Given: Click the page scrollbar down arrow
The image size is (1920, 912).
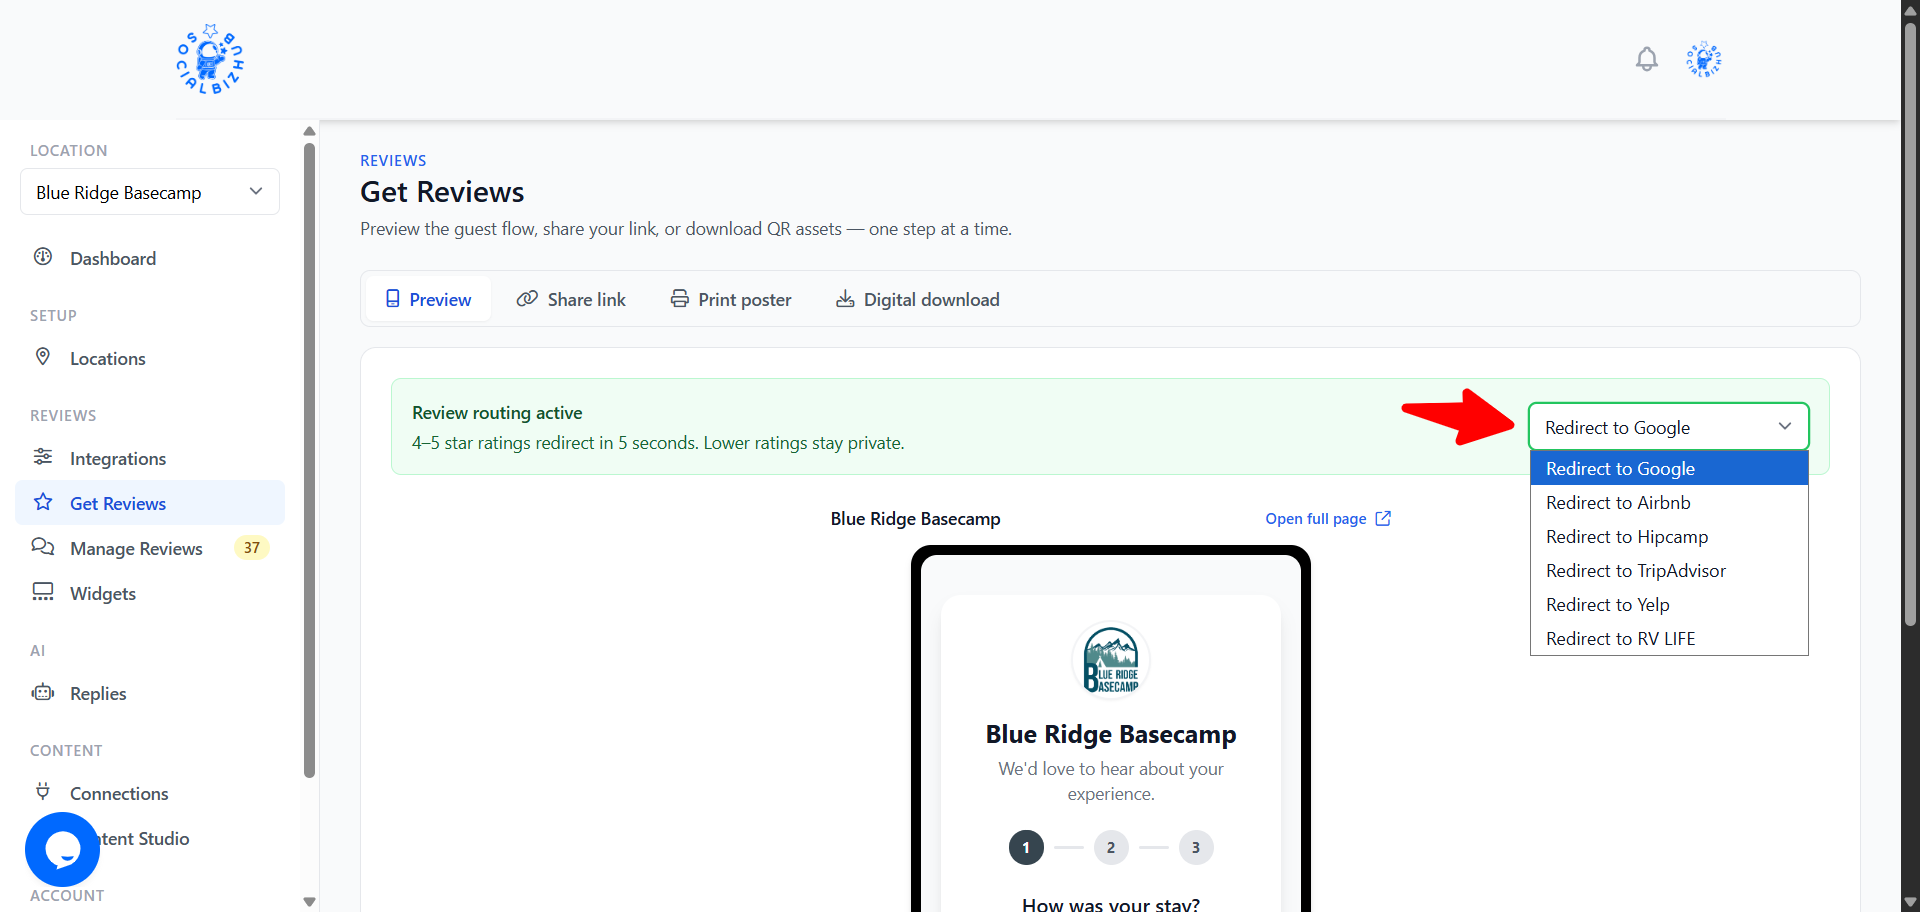Looking at the screenshot, I should pyautogui.click(x=1910, y=903).
